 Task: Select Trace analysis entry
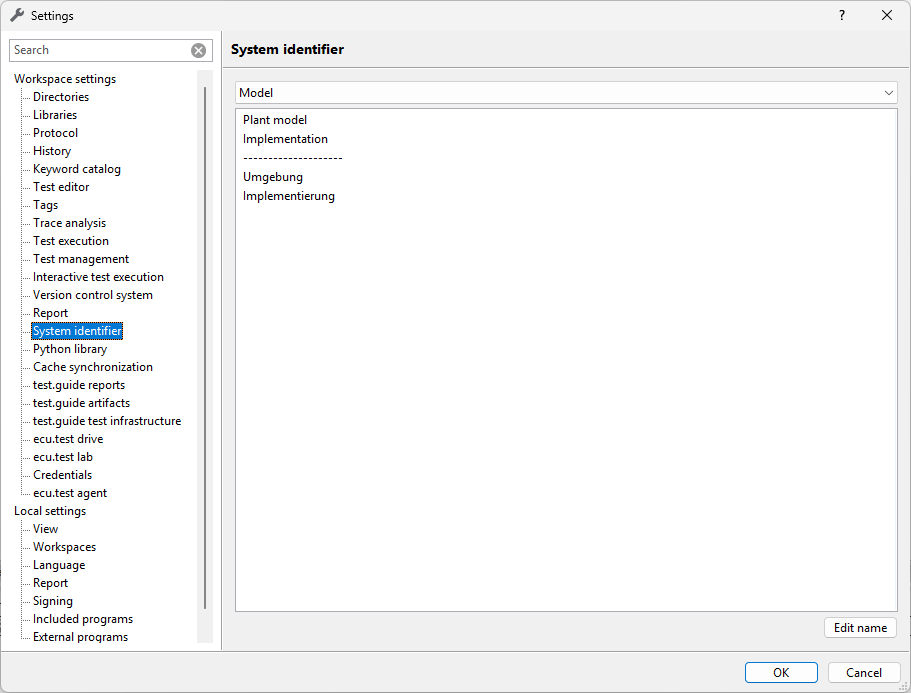(x=69, y=223)
